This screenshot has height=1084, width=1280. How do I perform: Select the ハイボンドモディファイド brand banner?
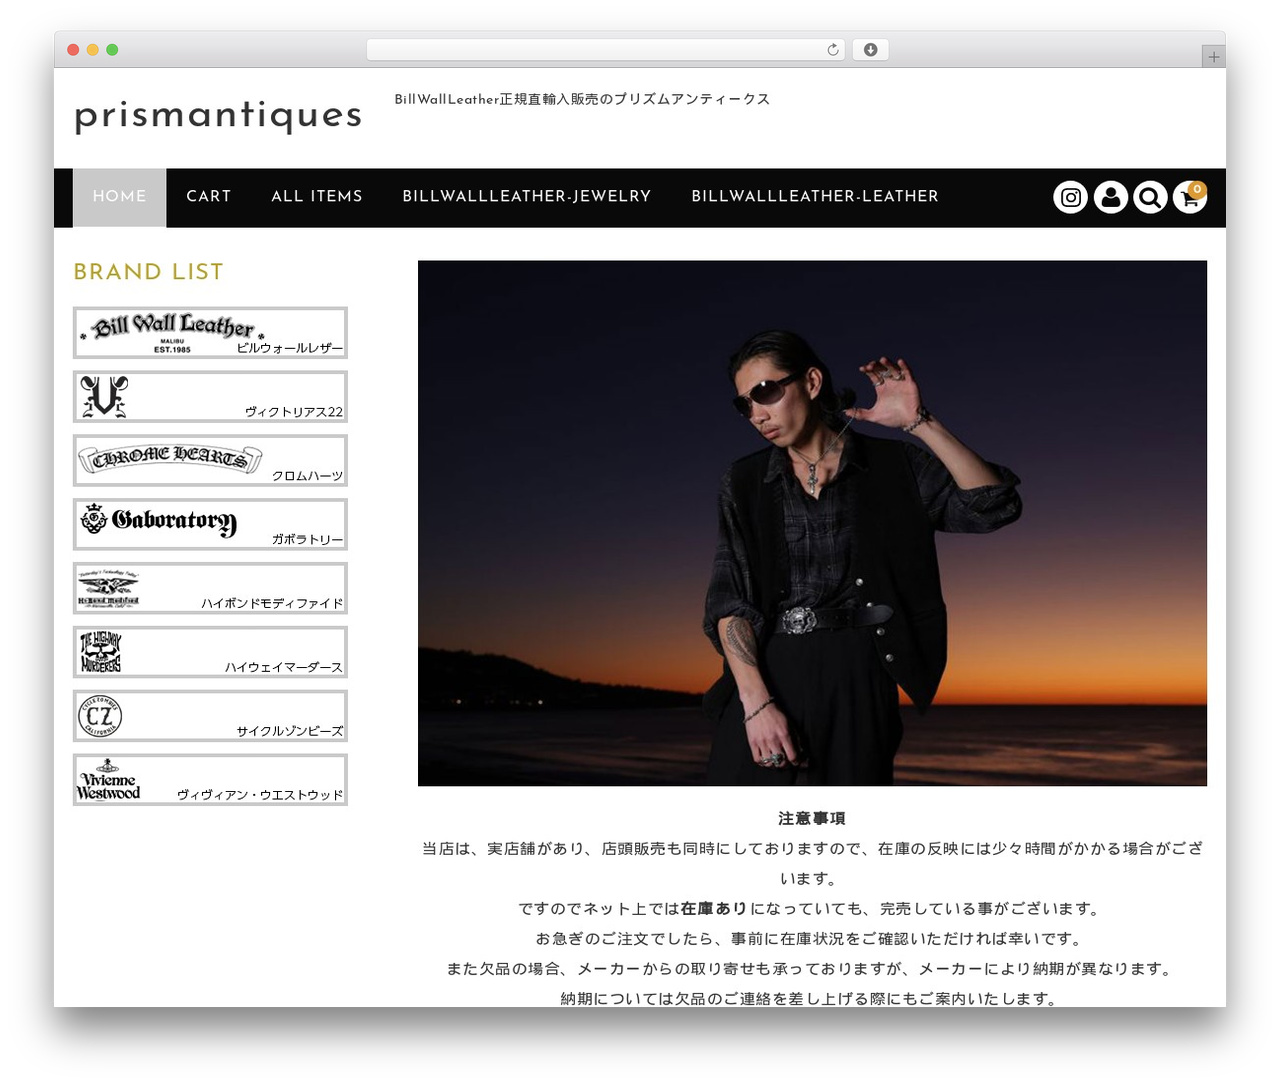click(210, 588)
